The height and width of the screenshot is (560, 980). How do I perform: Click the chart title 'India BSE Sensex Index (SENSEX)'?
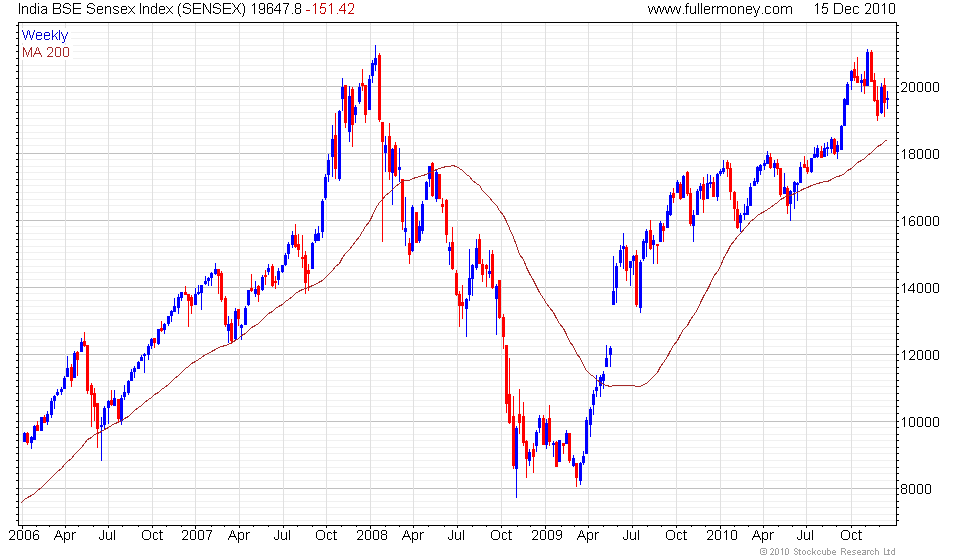[x=131, y=9]
